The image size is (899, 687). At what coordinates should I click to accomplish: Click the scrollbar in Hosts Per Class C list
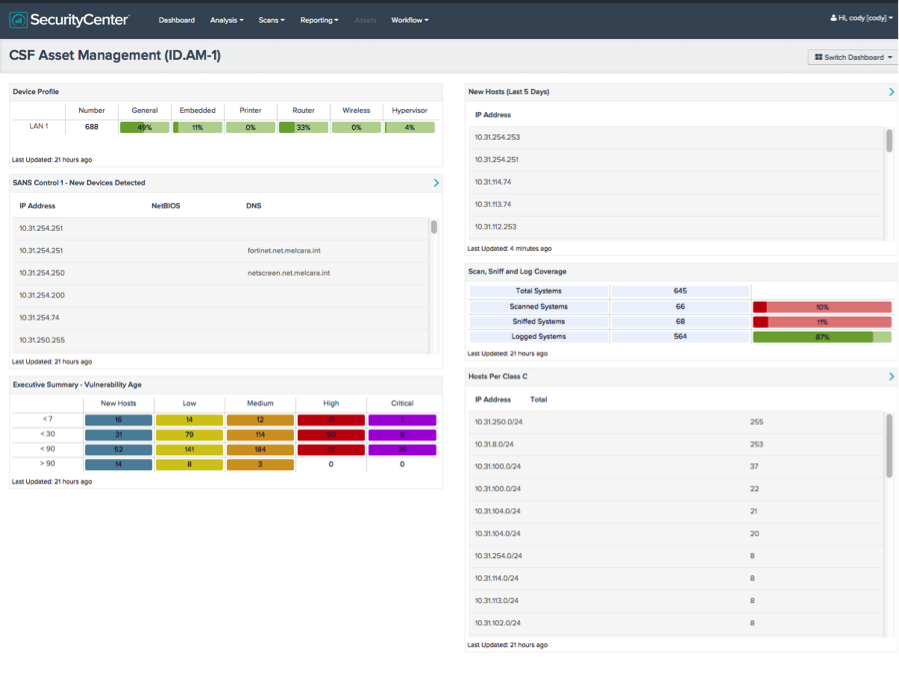tap(889, 446)
